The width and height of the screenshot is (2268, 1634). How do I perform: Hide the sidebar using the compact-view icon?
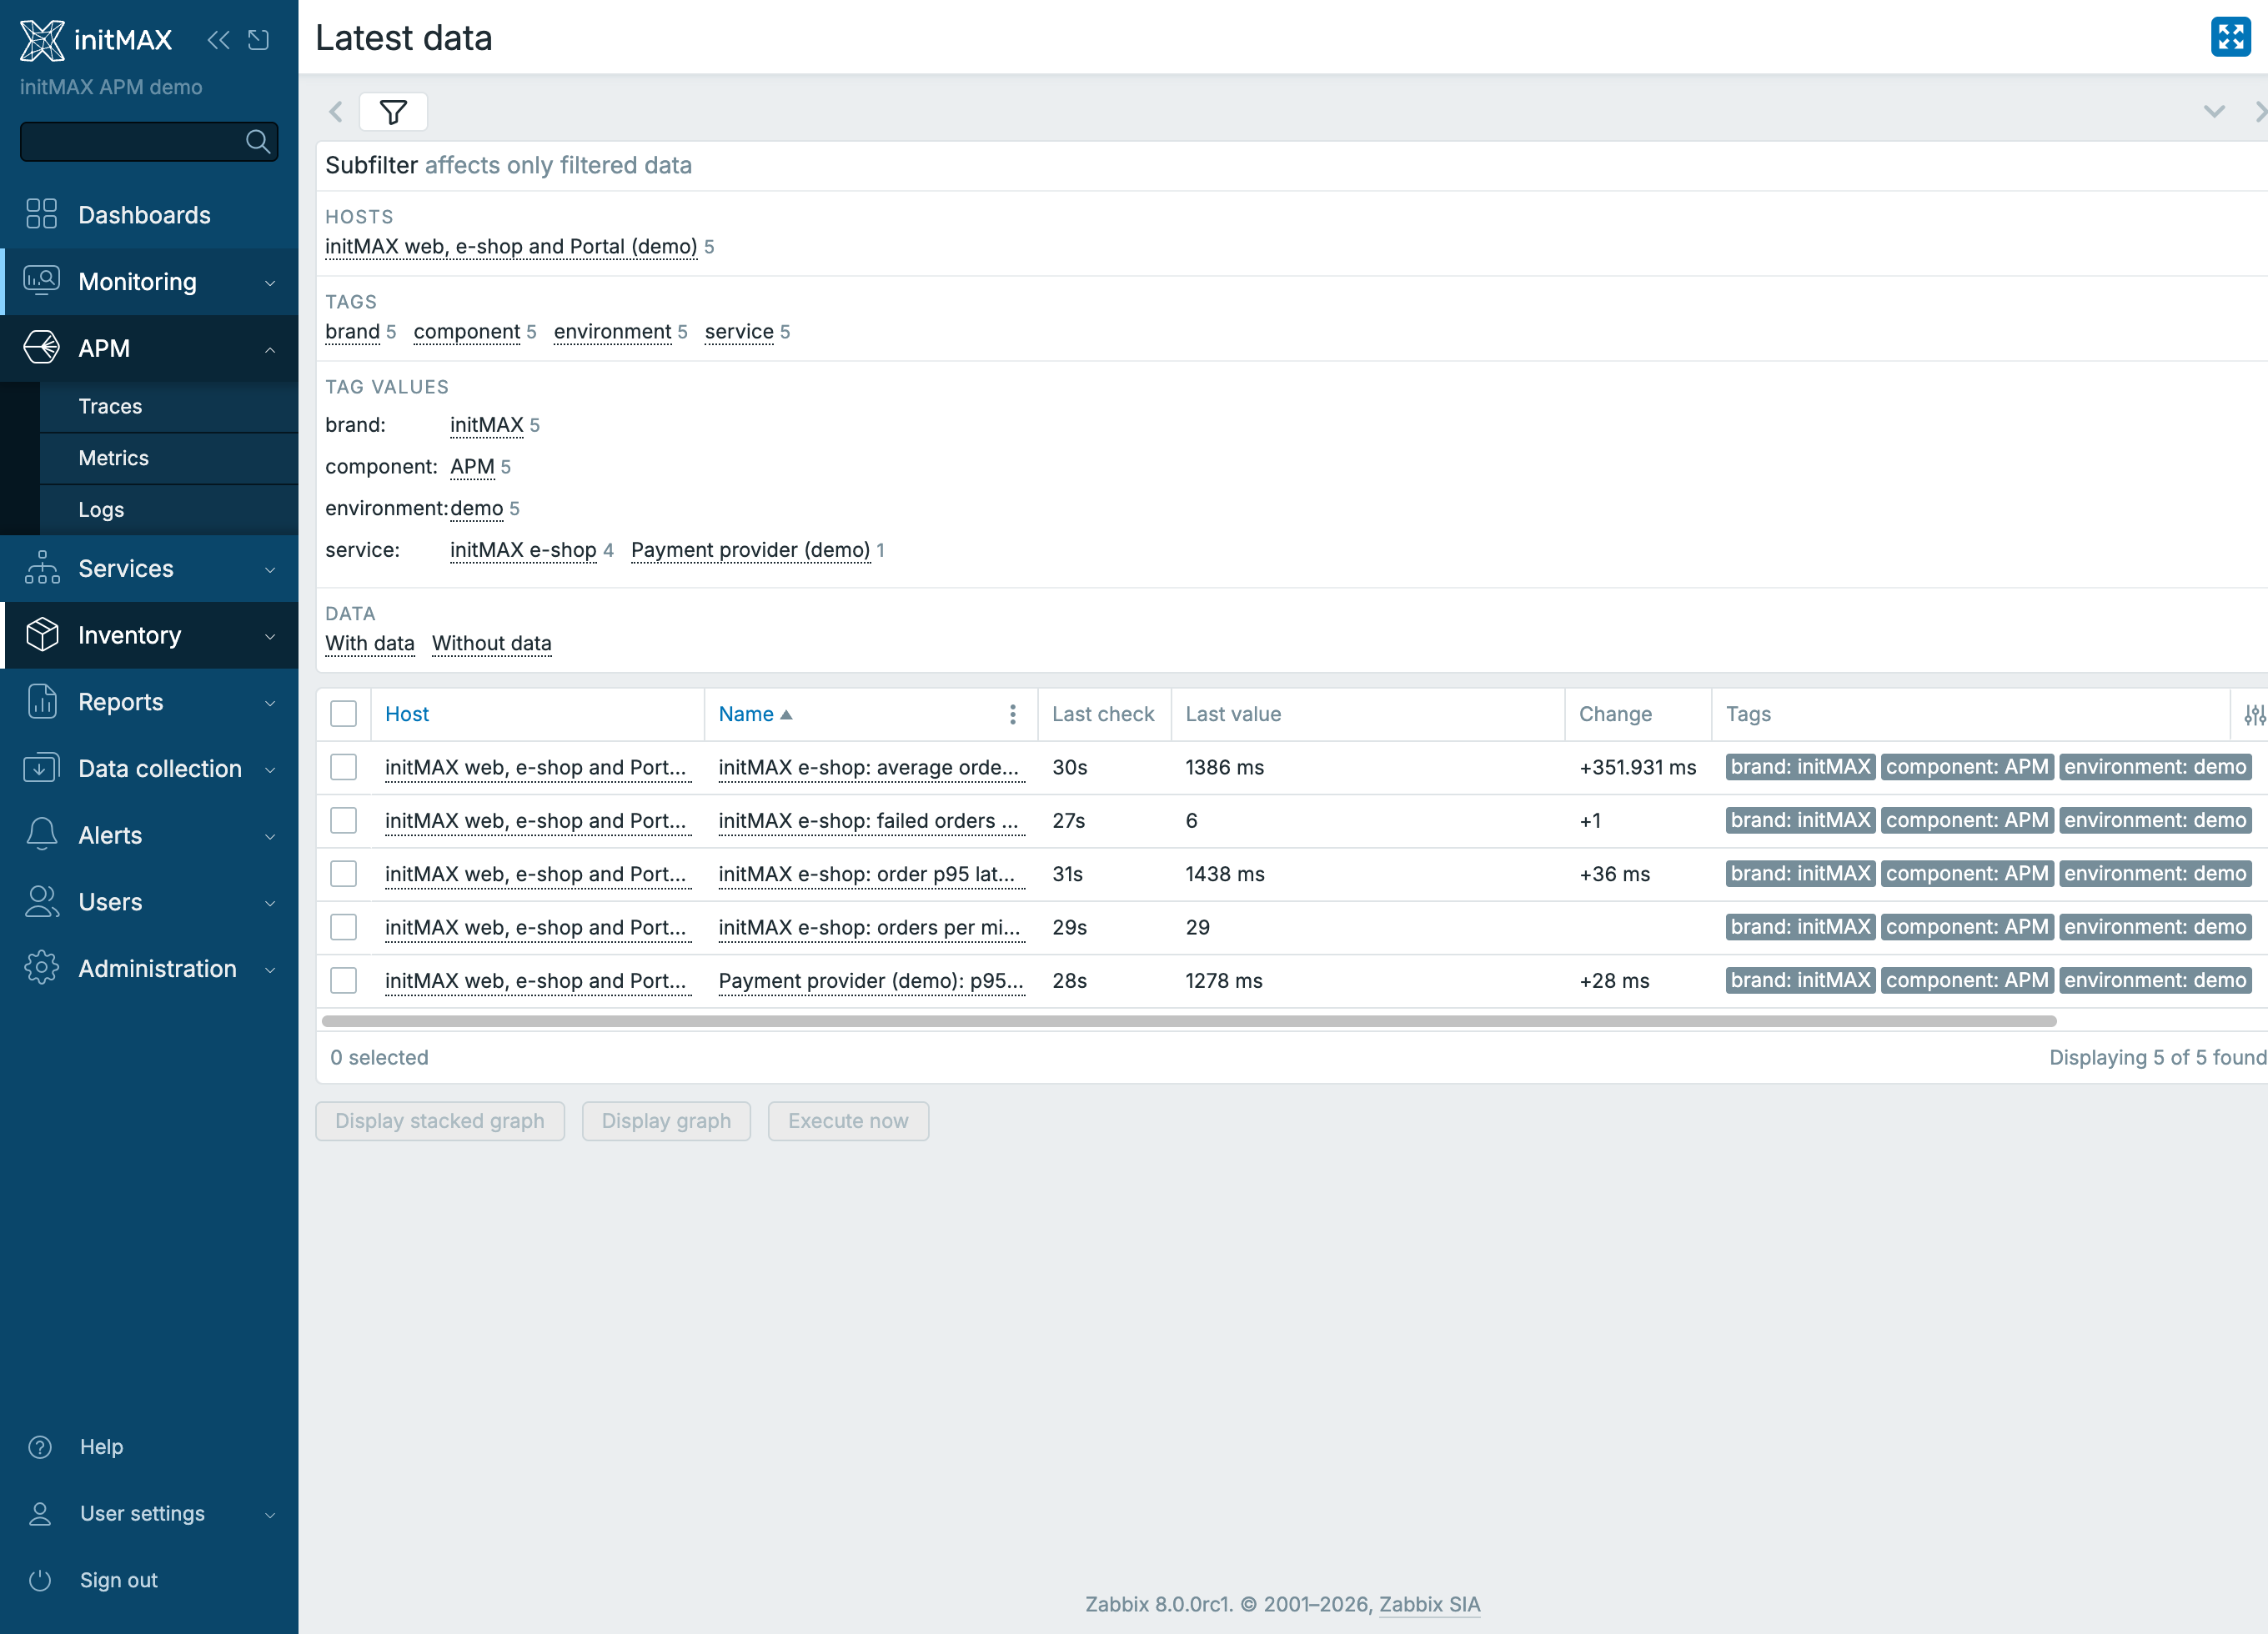(259, 40)
